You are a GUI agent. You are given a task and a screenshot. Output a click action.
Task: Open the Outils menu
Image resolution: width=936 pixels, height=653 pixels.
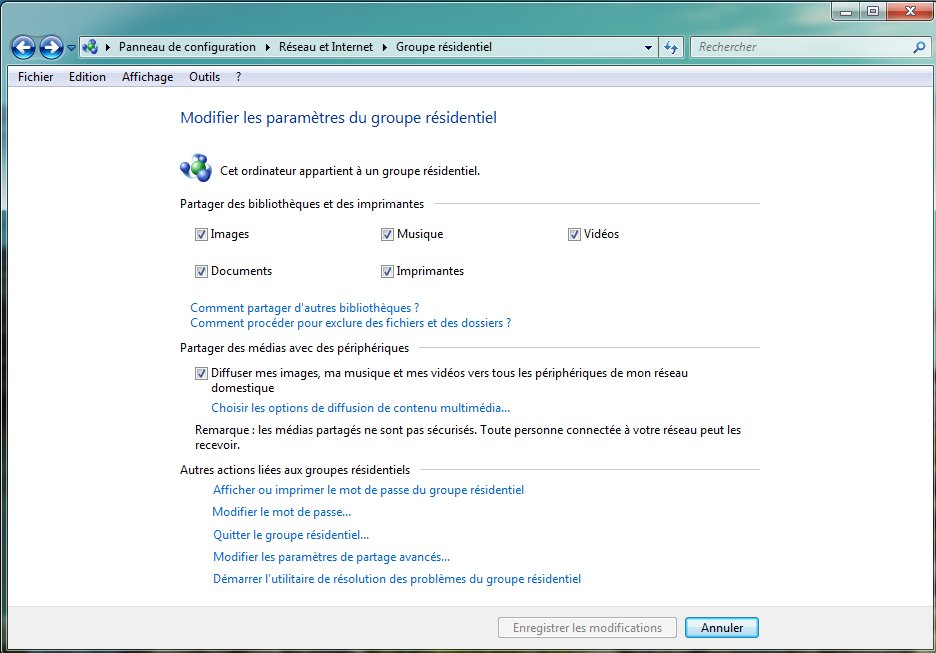(x=204, y=76)
